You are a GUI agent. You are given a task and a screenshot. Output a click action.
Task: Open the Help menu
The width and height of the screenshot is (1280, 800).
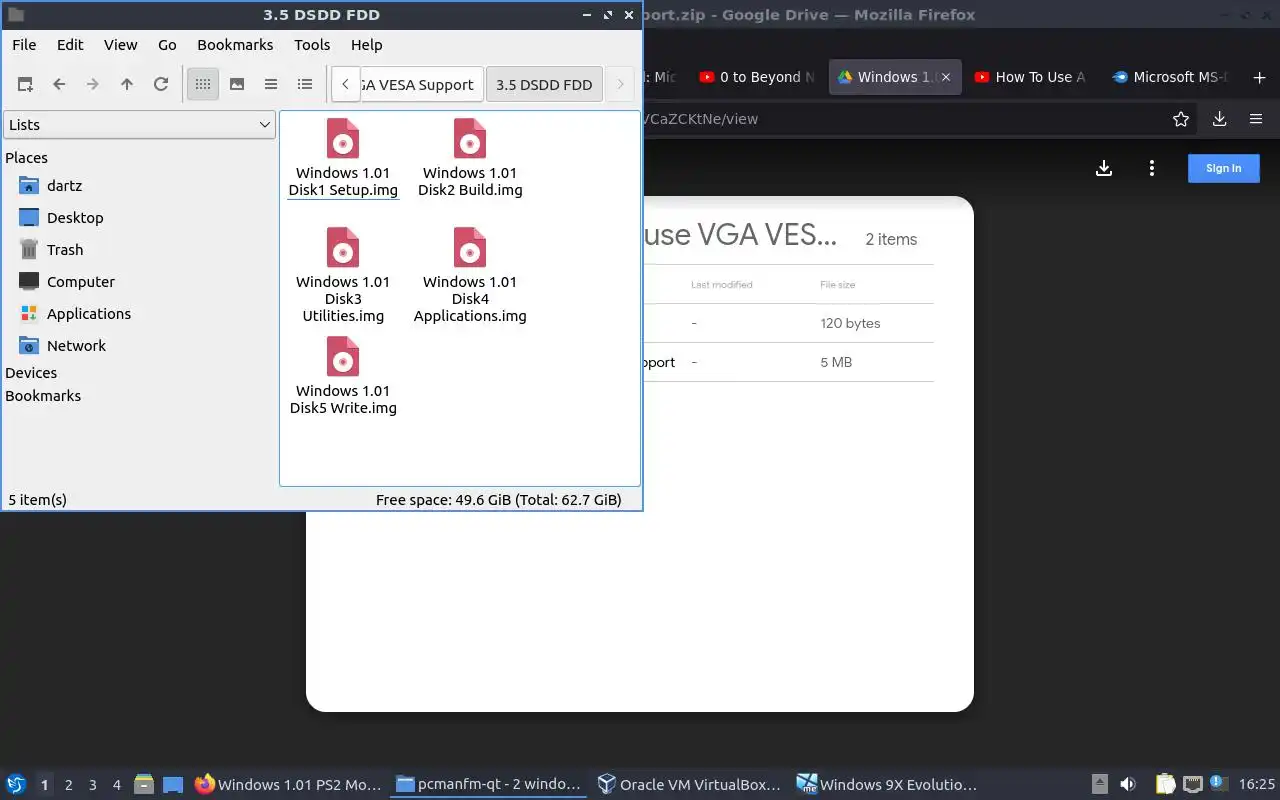coord(367,45)
